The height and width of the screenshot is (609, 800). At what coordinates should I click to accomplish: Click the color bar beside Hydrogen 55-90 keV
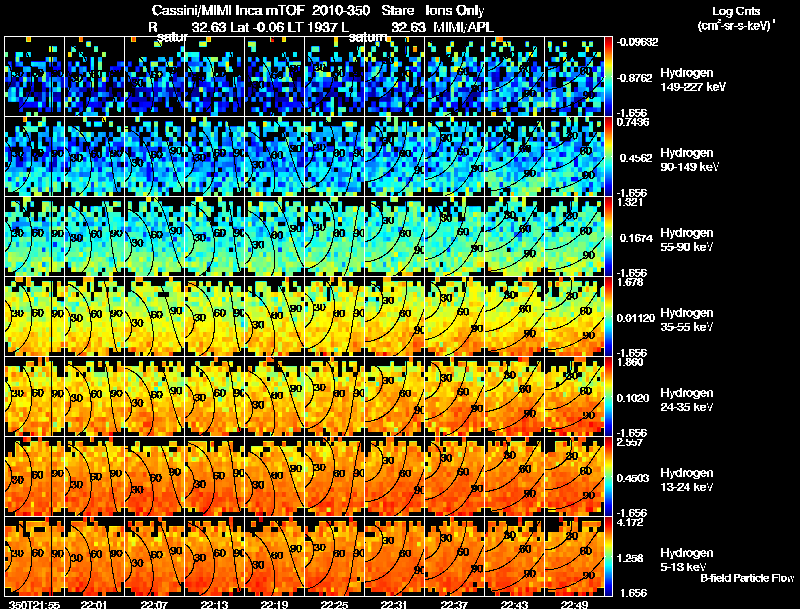point(608,237)
